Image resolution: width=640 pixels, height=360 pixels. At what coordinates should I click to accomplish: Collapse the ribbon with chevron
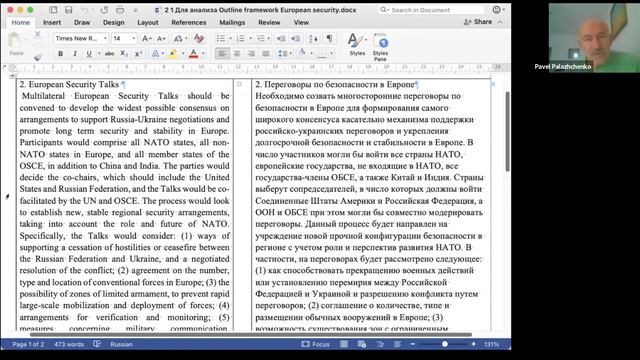(500, 22)
